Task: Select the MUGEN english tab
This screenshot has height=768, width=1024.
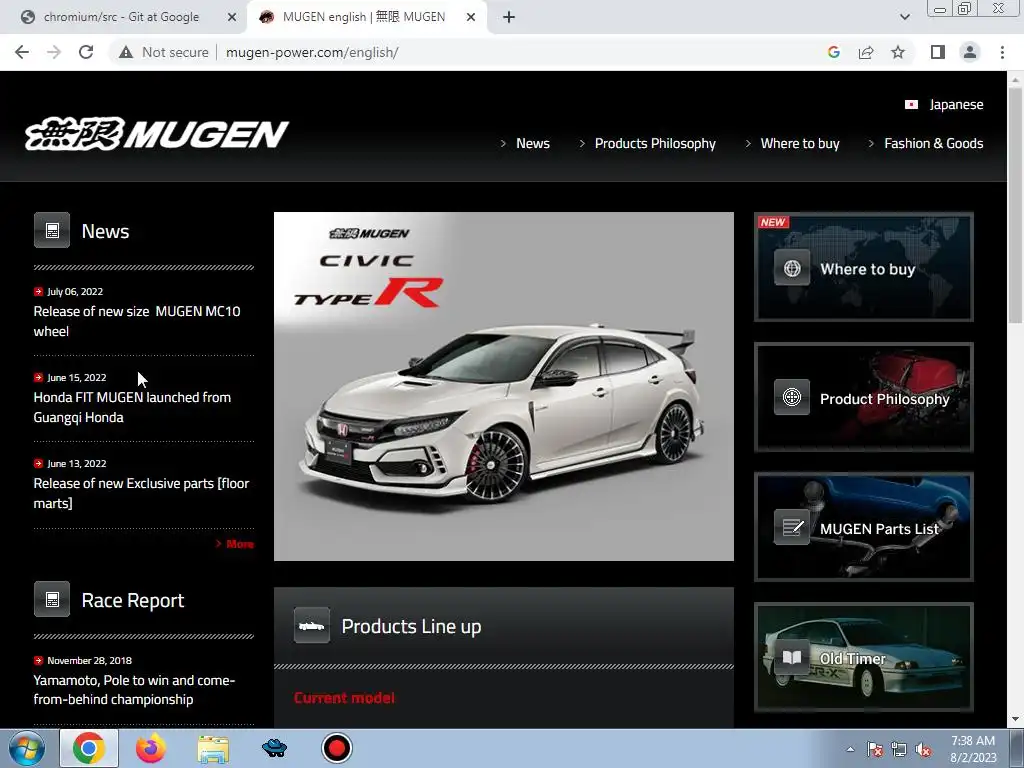Action: (364, 17)
